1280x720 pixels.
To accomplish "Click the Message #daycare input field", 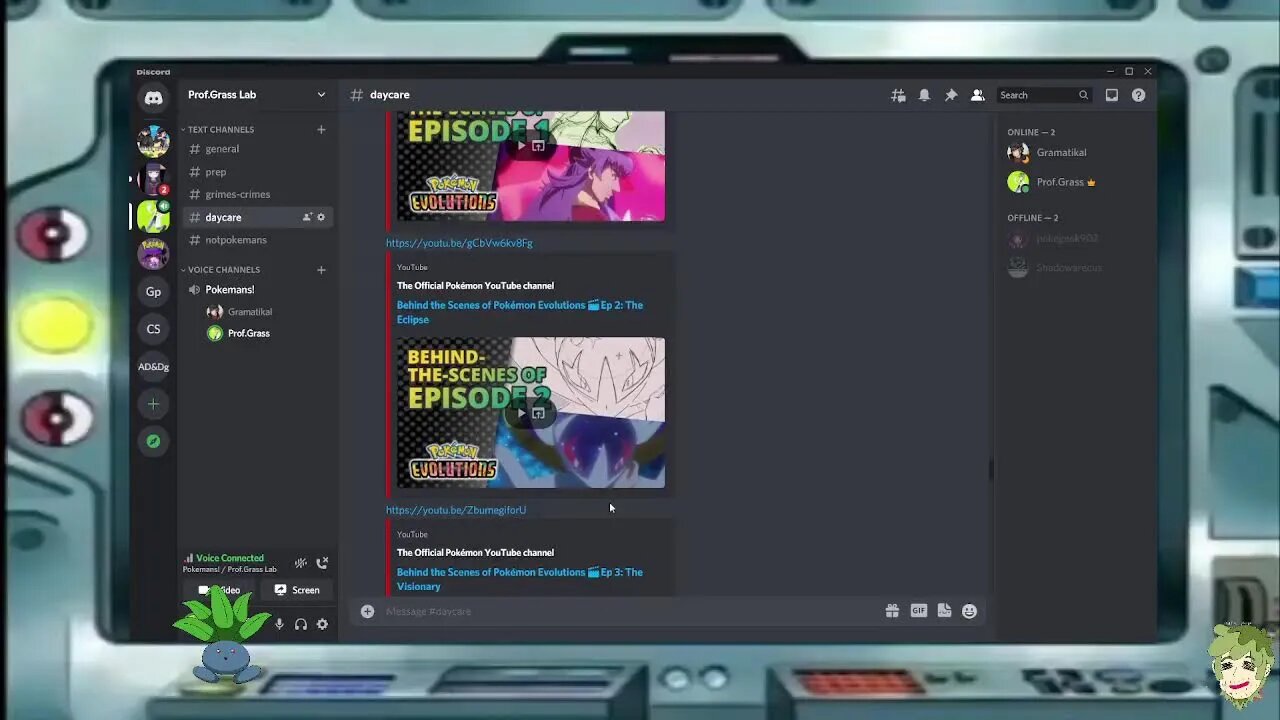I will pos(630,611).
